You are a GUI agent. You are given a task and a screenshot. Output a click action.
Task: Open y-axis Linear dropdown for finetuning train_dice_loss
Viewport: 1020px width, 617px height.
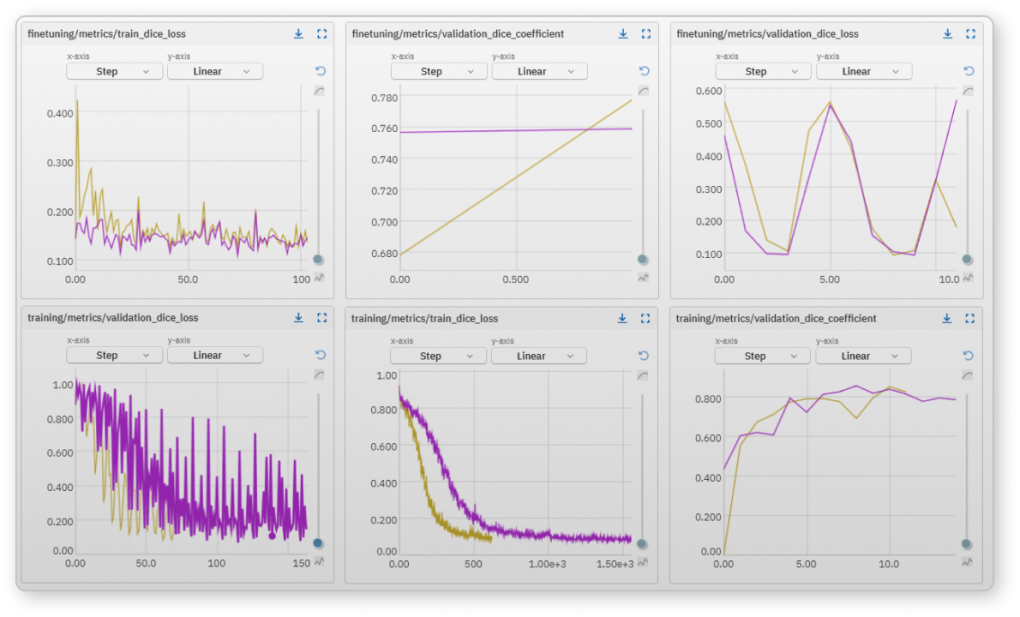215,72
